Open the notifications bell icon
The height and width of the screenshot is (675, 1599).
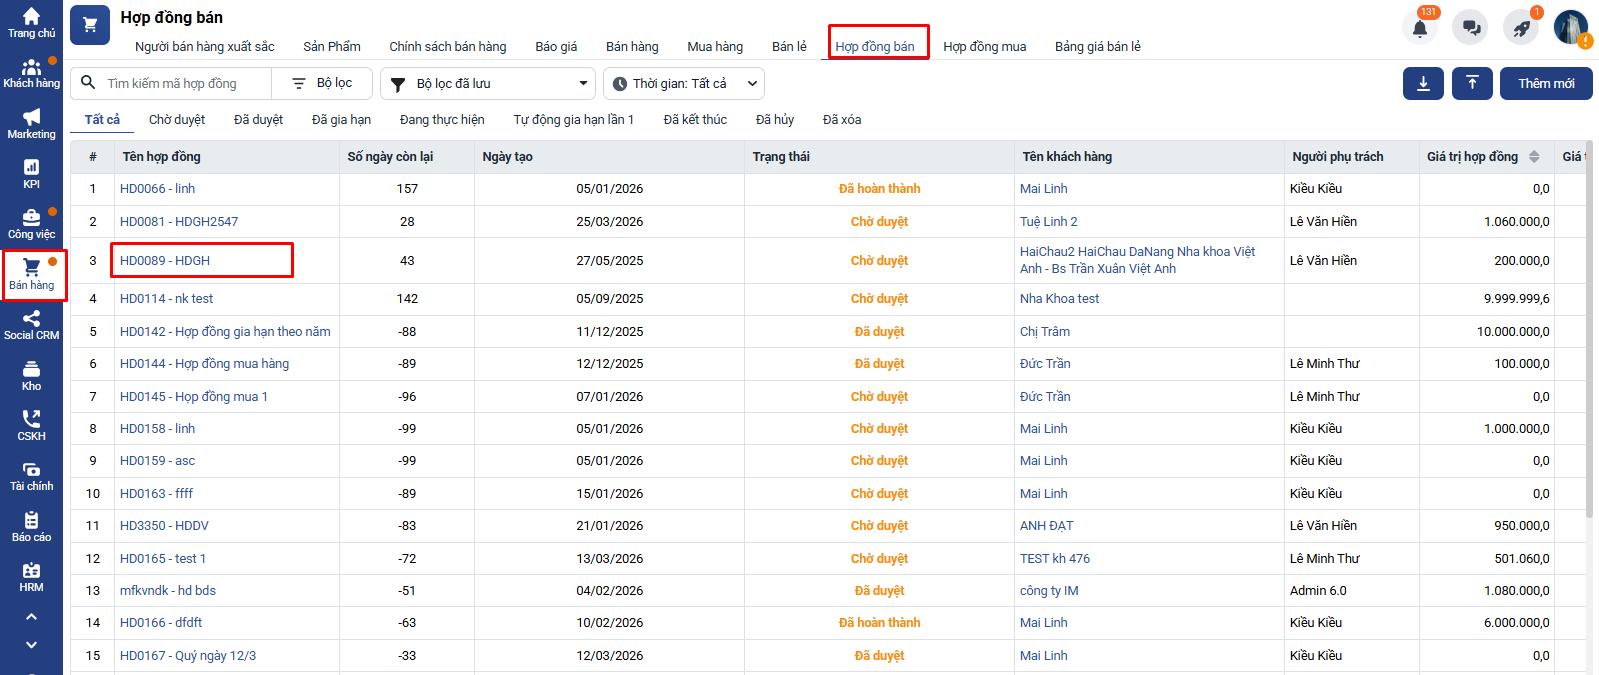(x=1420, y=28)
